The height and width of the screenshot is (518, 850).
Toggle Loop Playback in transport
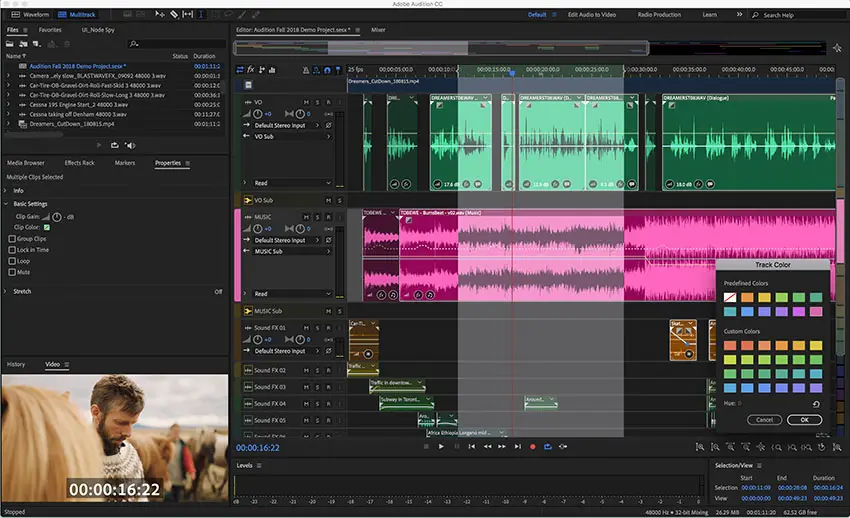coord(548,446)
